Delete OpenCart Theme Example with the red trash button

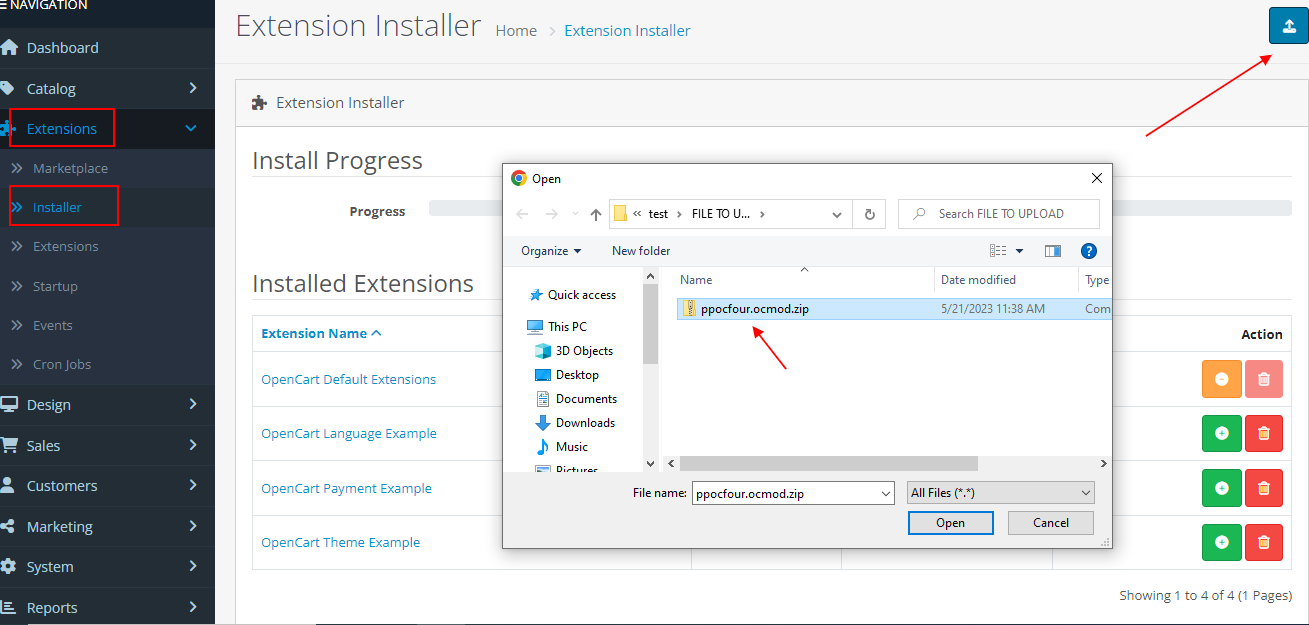(x=1264, y=542)
